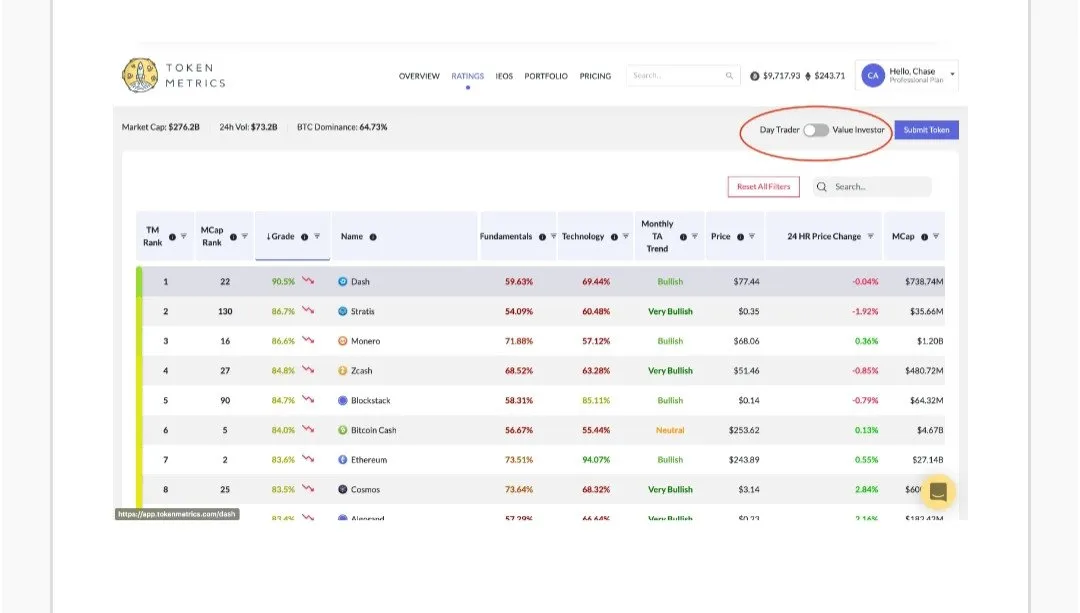Click 'BTC Dominance: 64.73%' stat
The width and height of the screenshot is (1080, 613).
click(x=342, y=127)
